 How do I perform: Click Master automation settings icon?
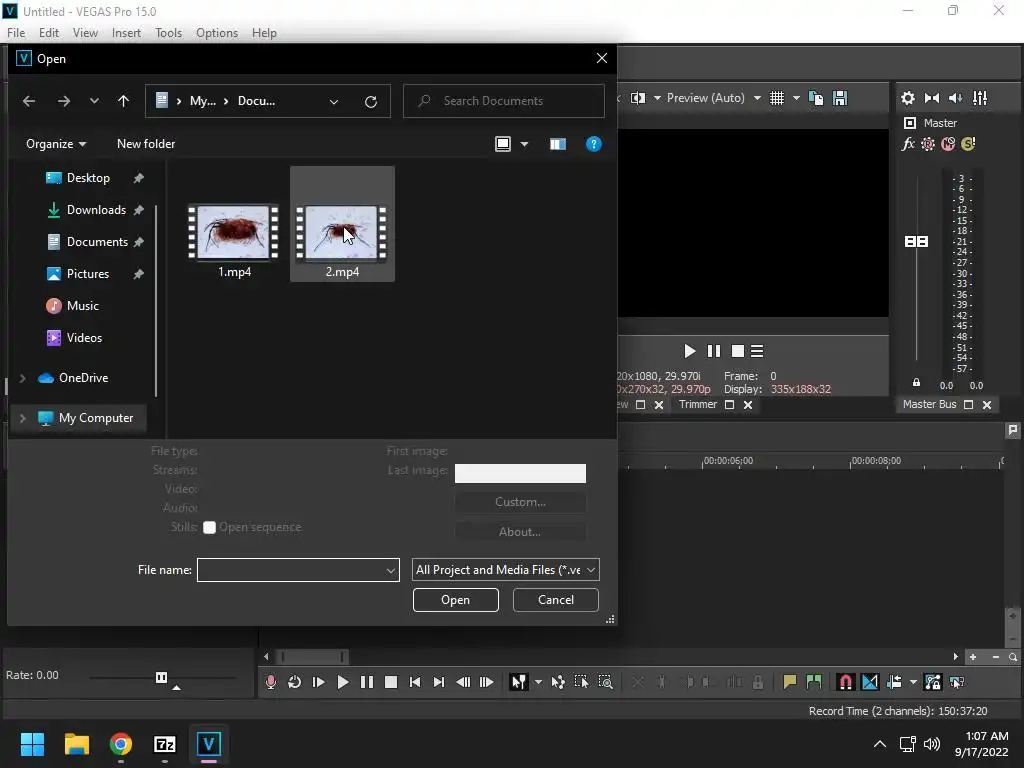(x=928, y=144)
